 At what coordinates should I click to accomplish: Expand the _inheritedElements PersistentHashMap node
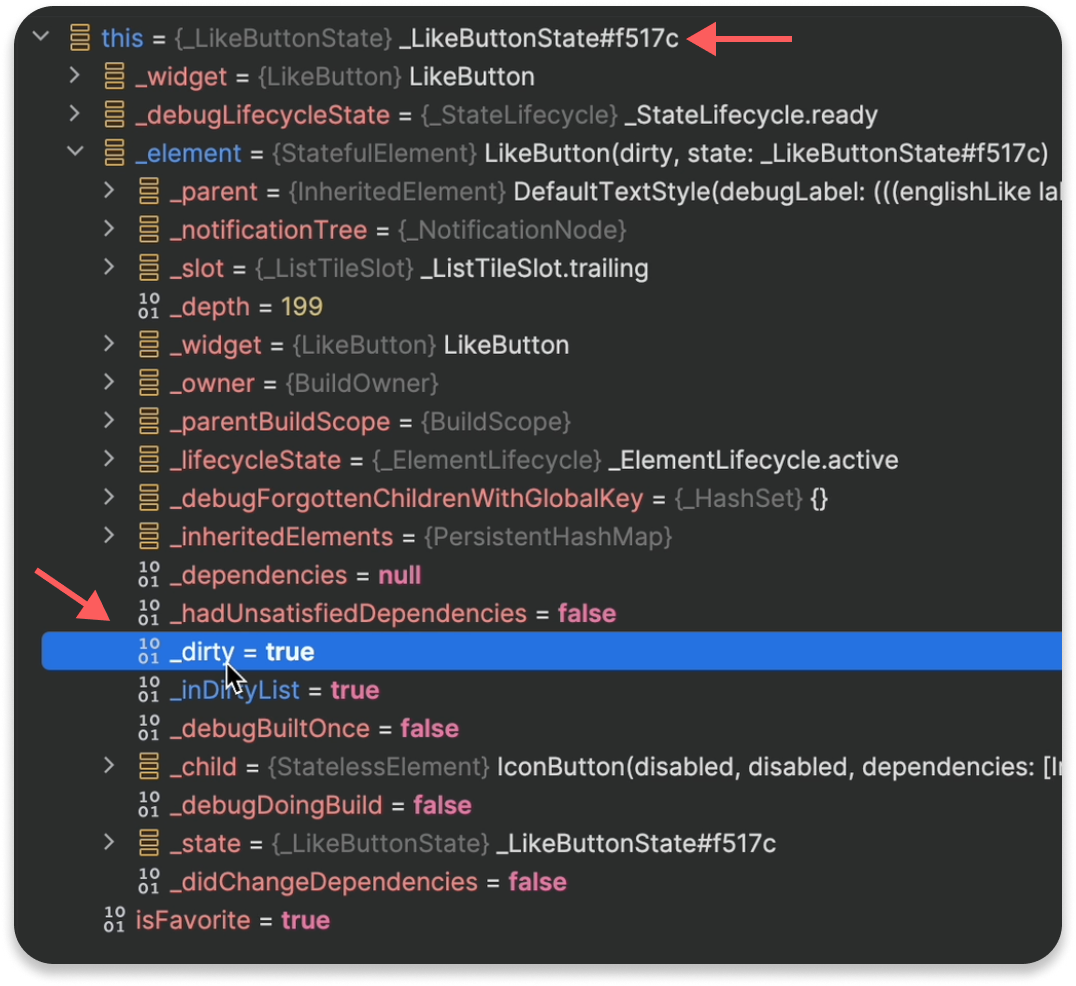pyautogui.click(x=110, y=536)
